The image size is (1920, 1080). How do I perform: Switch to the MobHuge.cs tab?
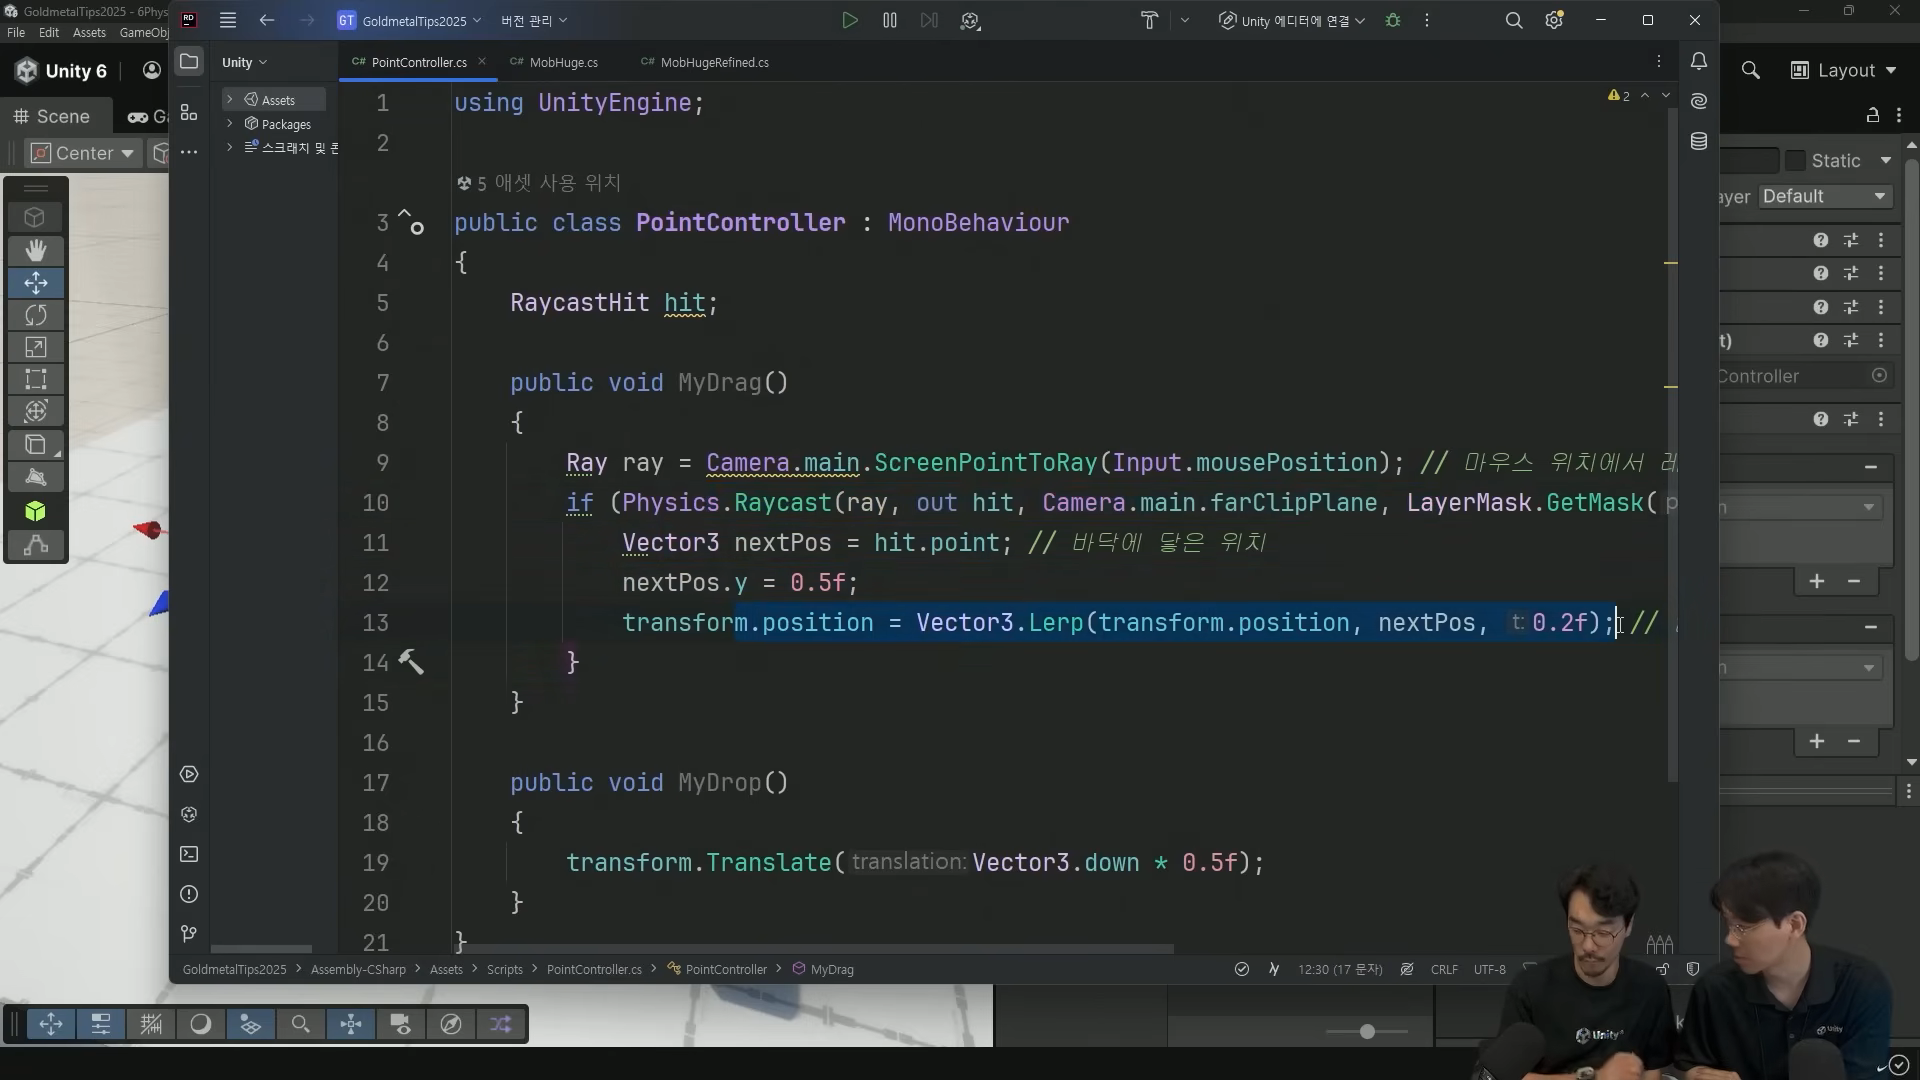coord(563,62)
